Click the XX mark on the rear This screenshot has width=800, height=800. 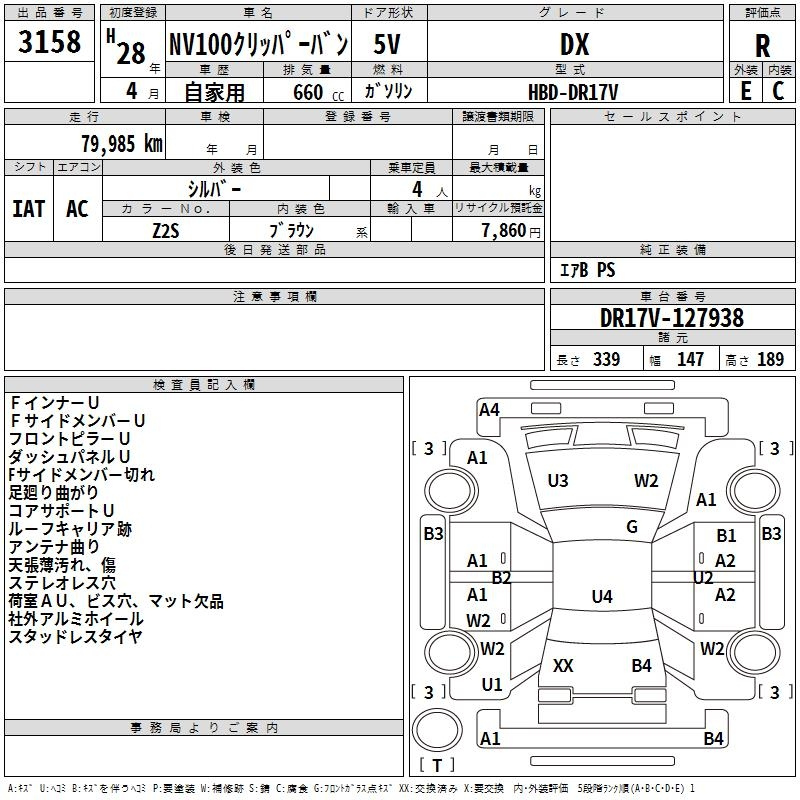[x=563, y=665]
